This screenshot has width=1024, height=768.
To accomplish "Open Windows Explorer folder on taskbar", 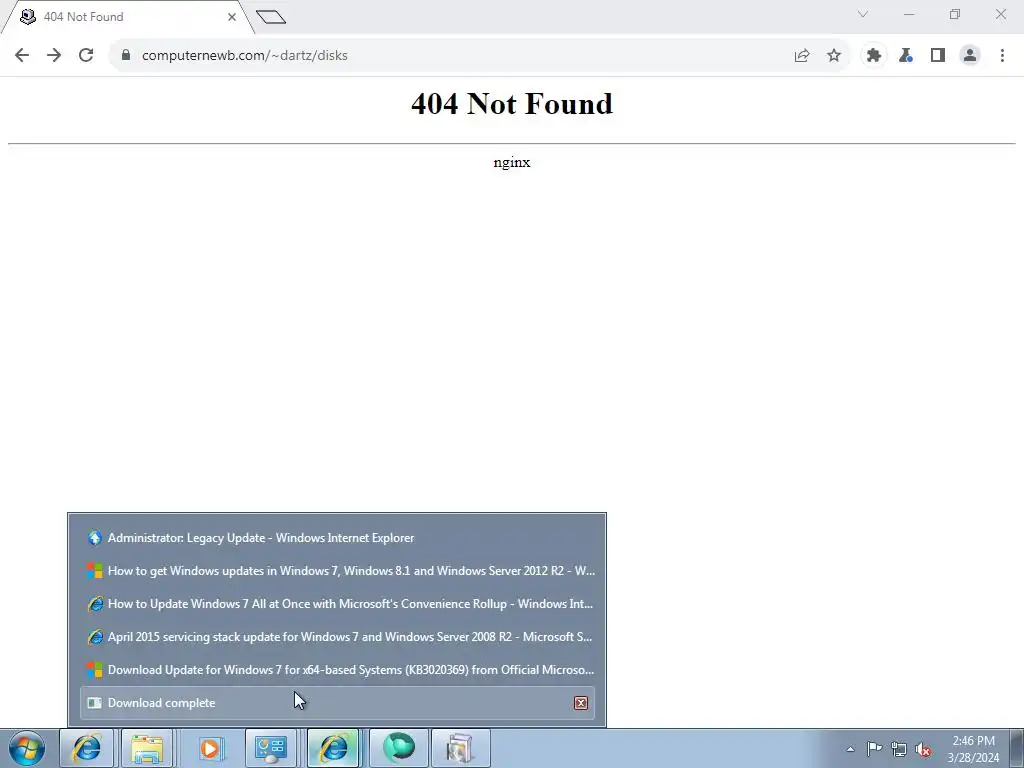I will [x=148, y=748].
